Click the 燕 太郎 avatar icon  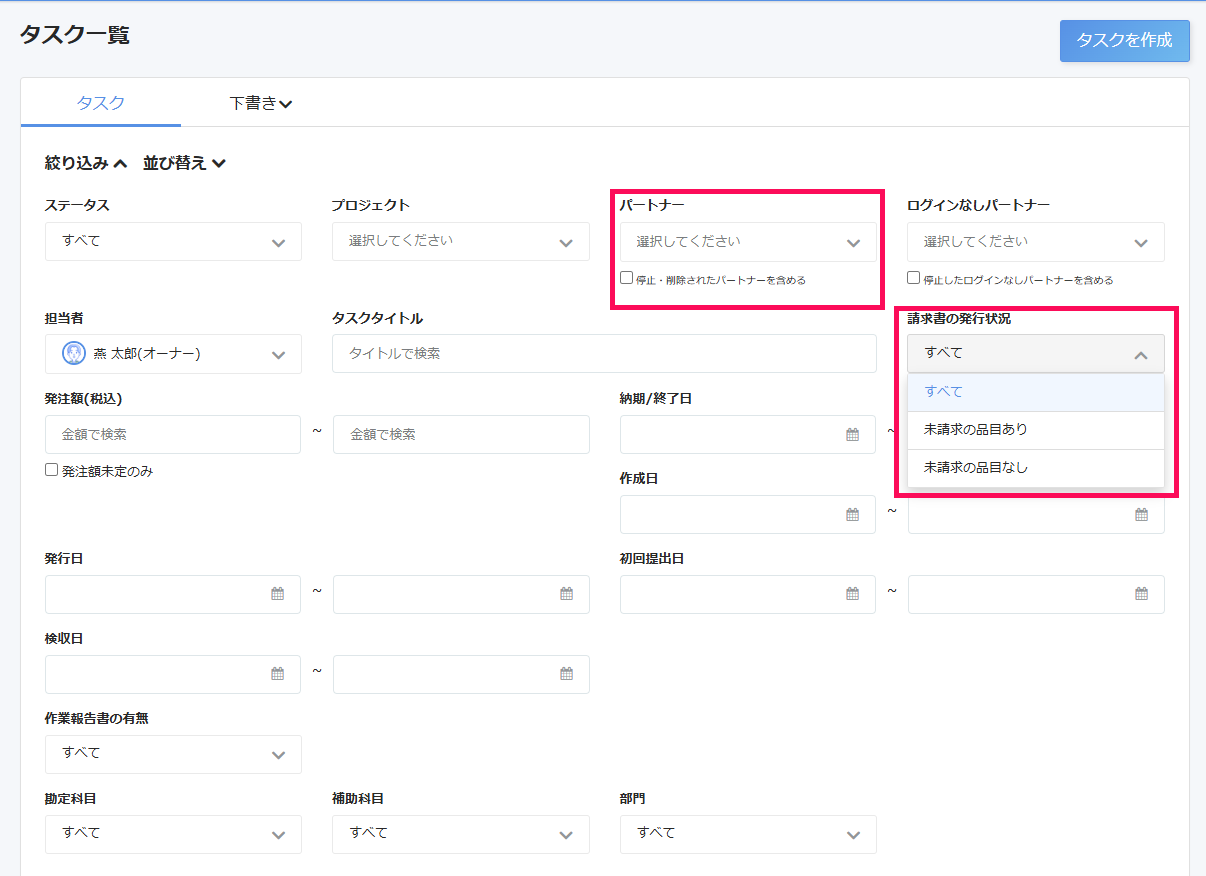point(74,353)
